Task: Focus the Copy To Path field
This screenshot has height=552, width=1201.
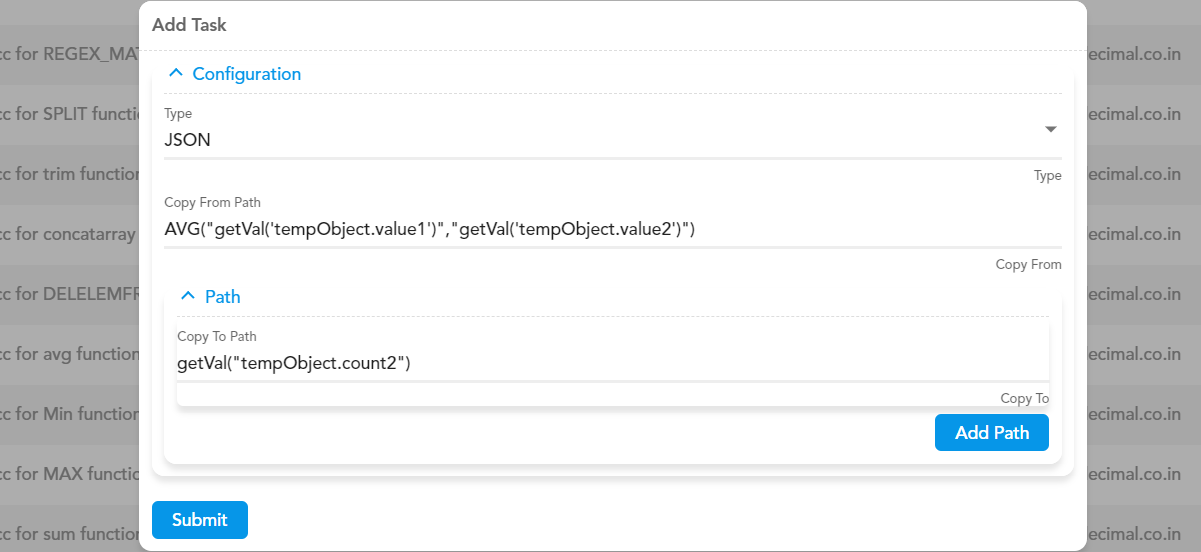Action: pos(612,364)
